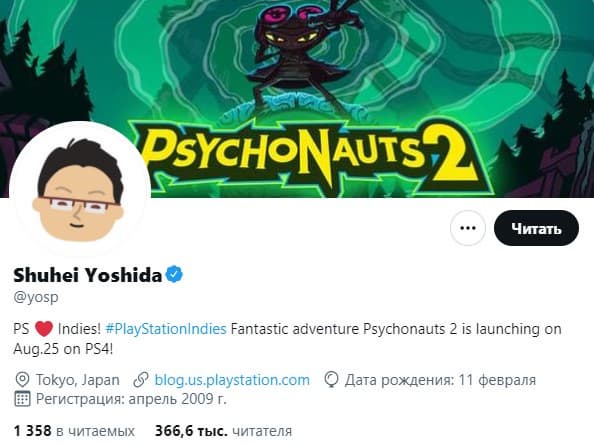This screenshot has height=446, width=594.
Task: Click the chain link icon
Action: click(x=141, y=380)
